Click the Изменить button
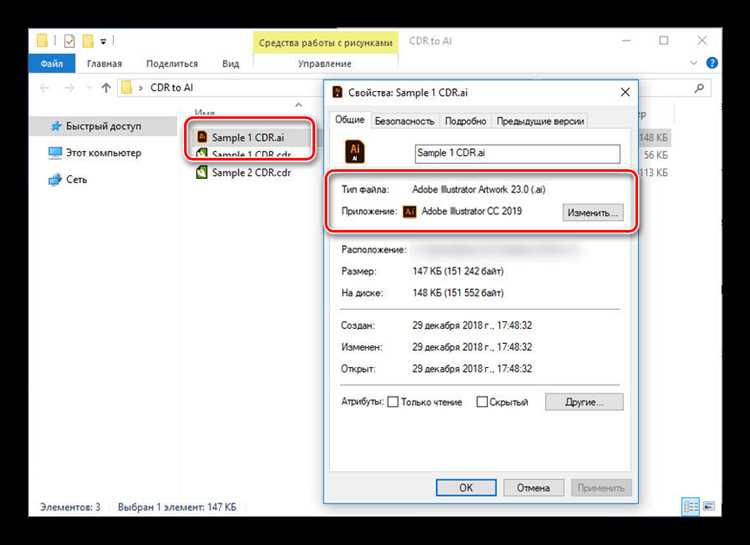Screen dimensions: 750x545 [x=593, y=212]
